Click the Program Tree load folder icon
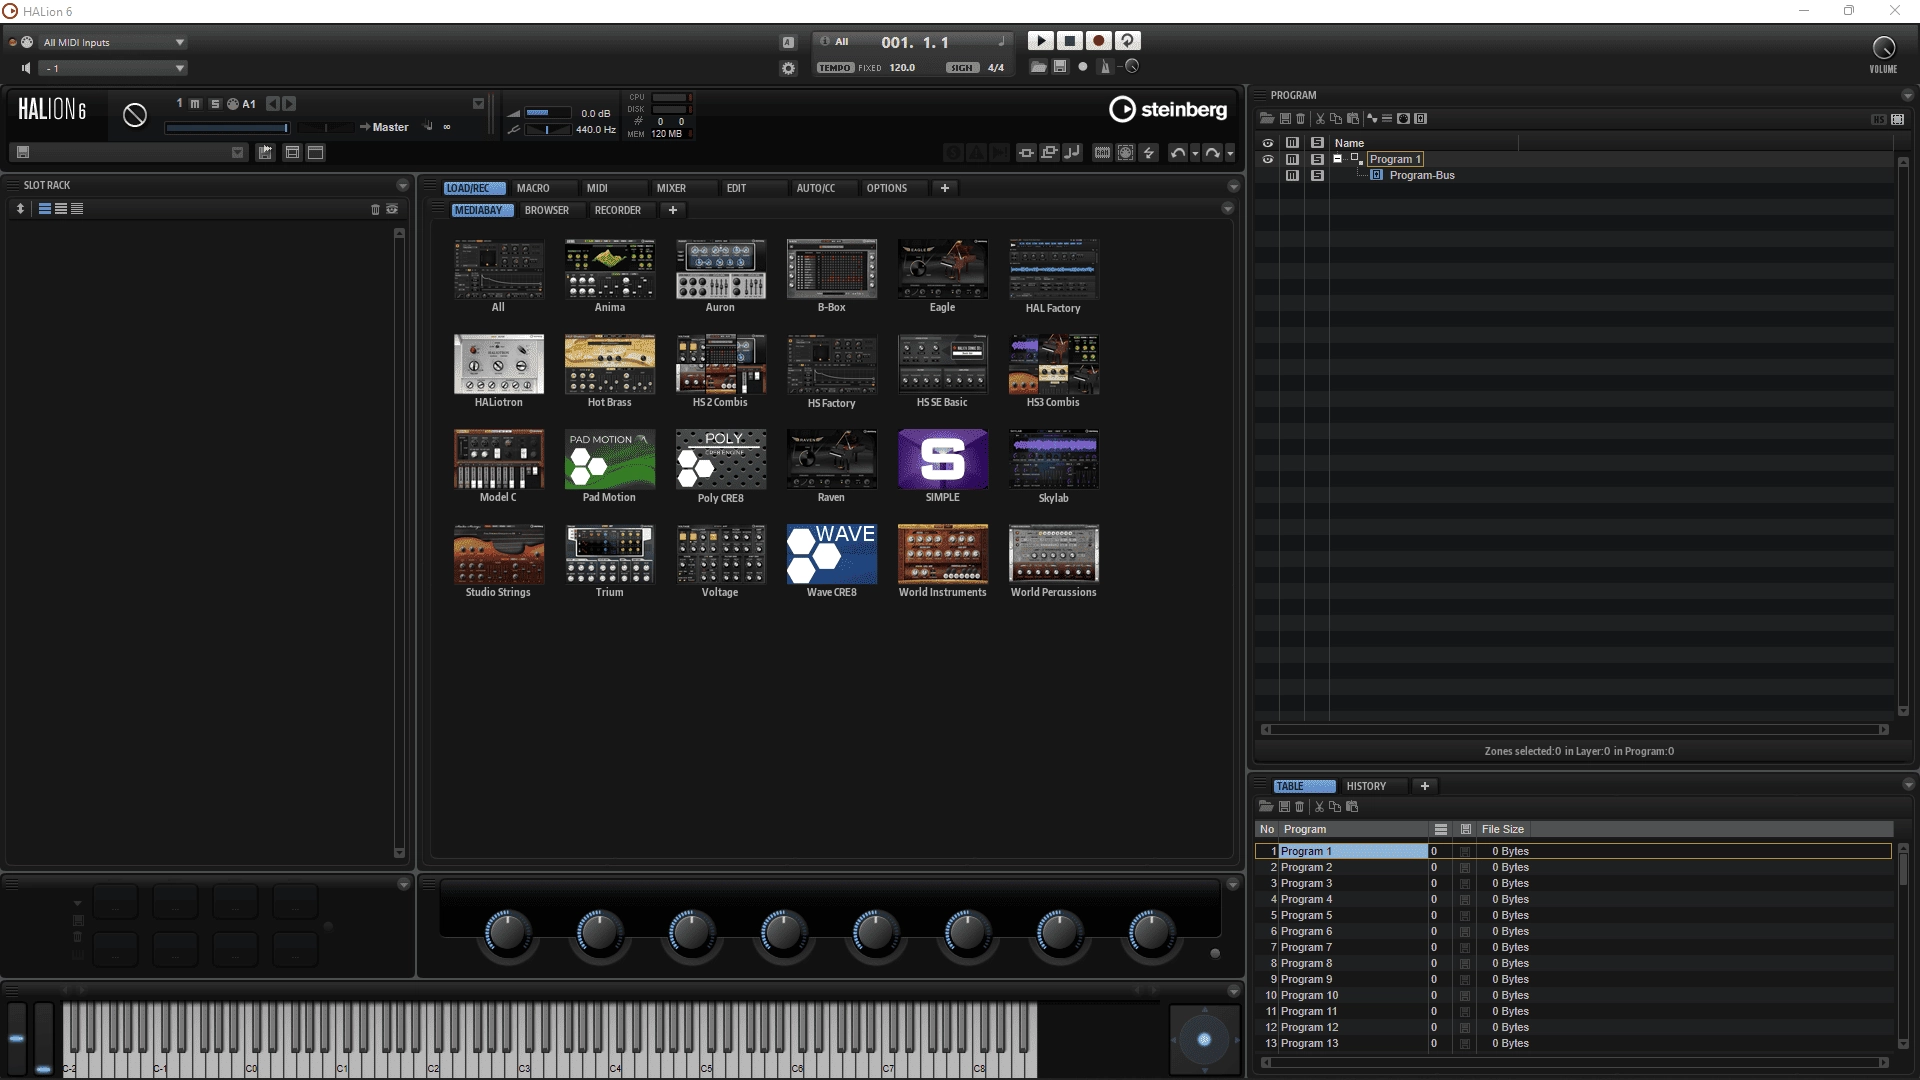This screenshot has width=1920, height=1080. (x=1266, y=119)
